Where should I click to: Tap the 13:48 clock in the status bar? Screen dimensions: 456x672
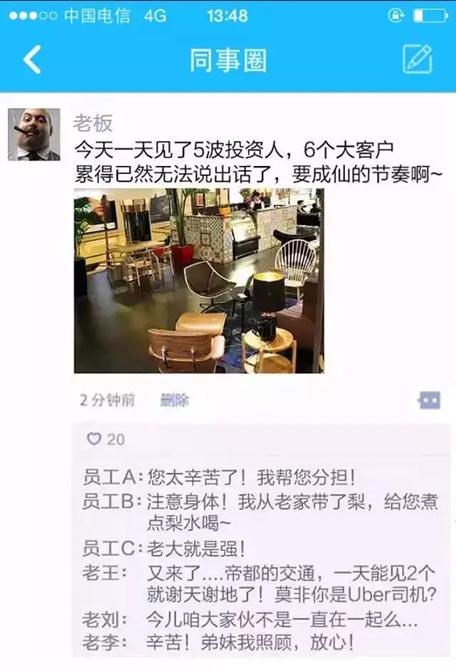pos(227,16)
